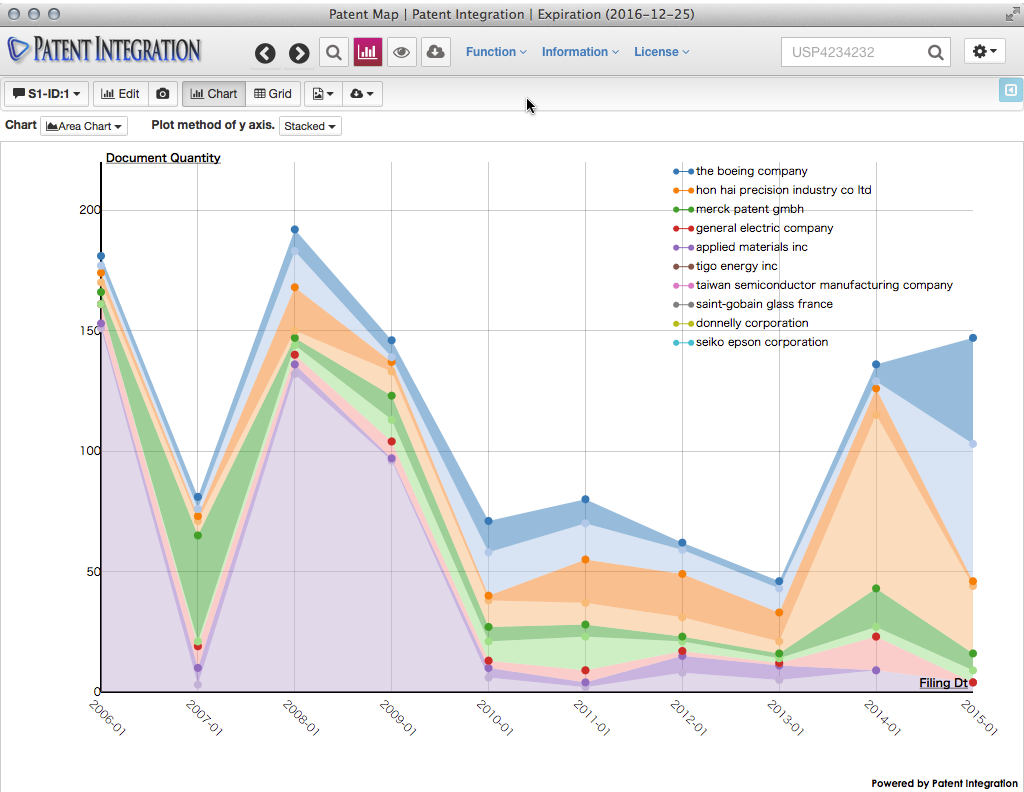1024x792 pixels.
Task: Toggle general electric company legend entry
Action: 754,228
